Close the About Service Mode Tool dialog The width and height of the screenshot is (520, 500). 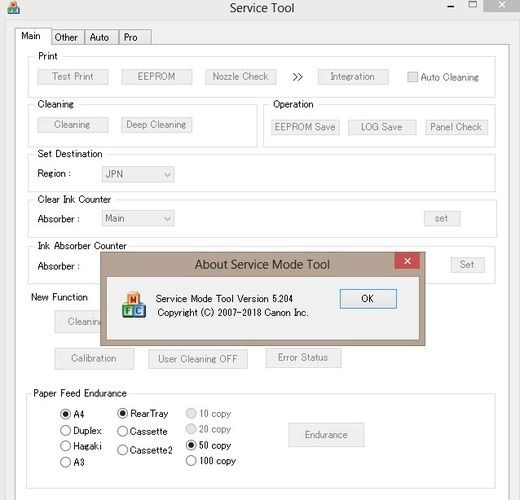(x=407, y=261)
